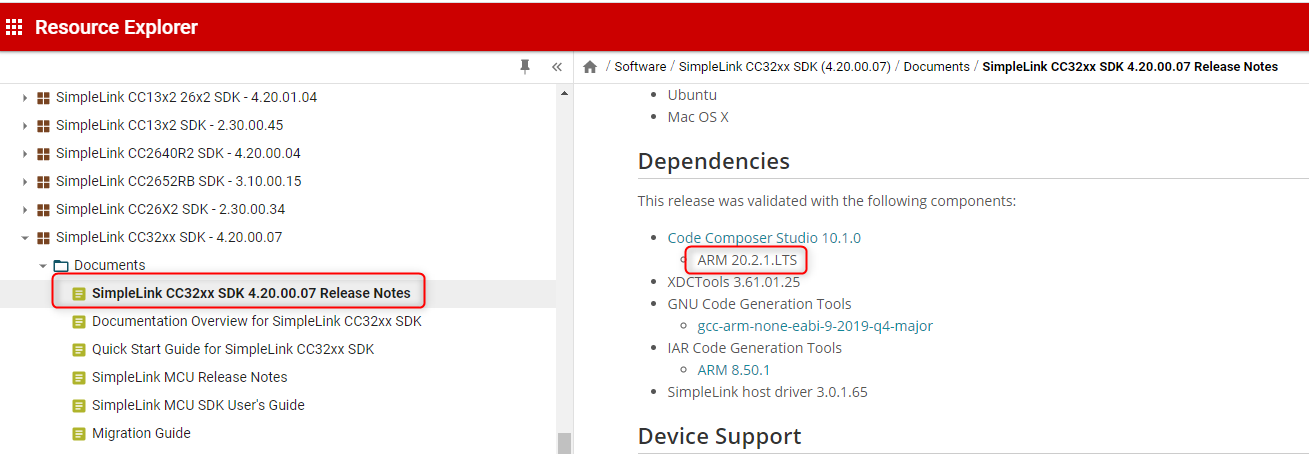Click the Mac OS X list item
The width and height of the screenshot is (1309, 454).
tap(698, 117)
